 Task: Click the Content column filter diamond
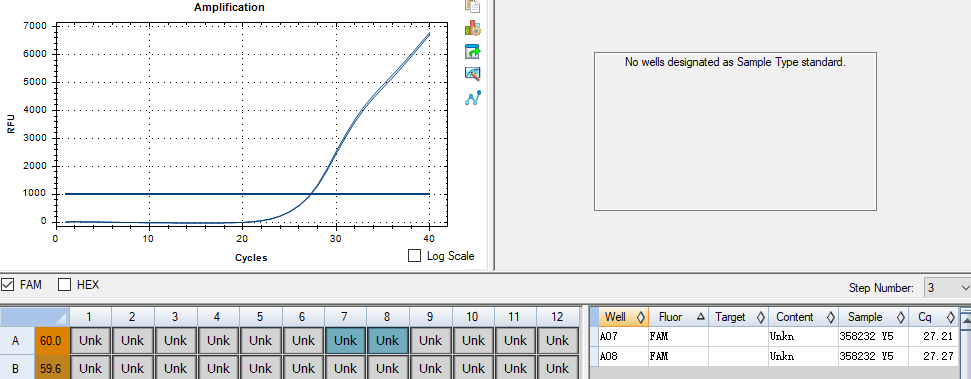click(830, 317)
